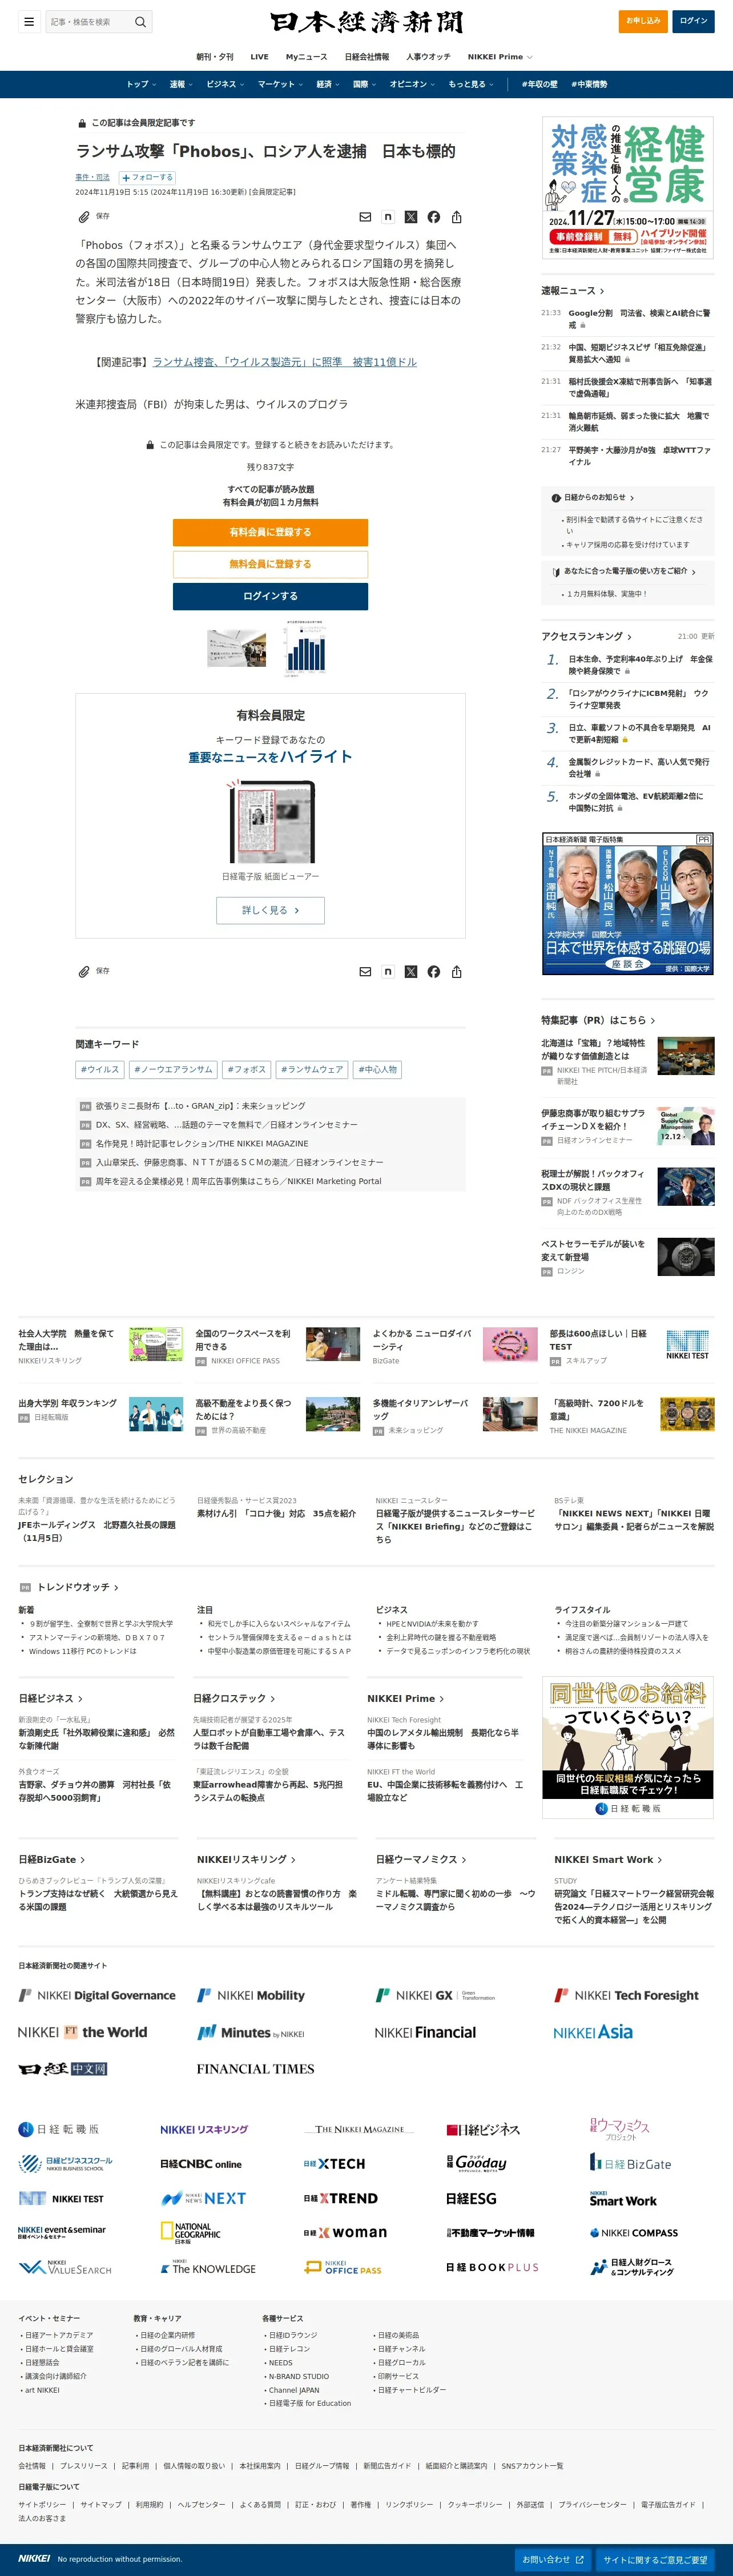This screenshot has height=2576, width=733.
Task: Open 日経会社情報 menu item
Action: (x=367, y=57)
